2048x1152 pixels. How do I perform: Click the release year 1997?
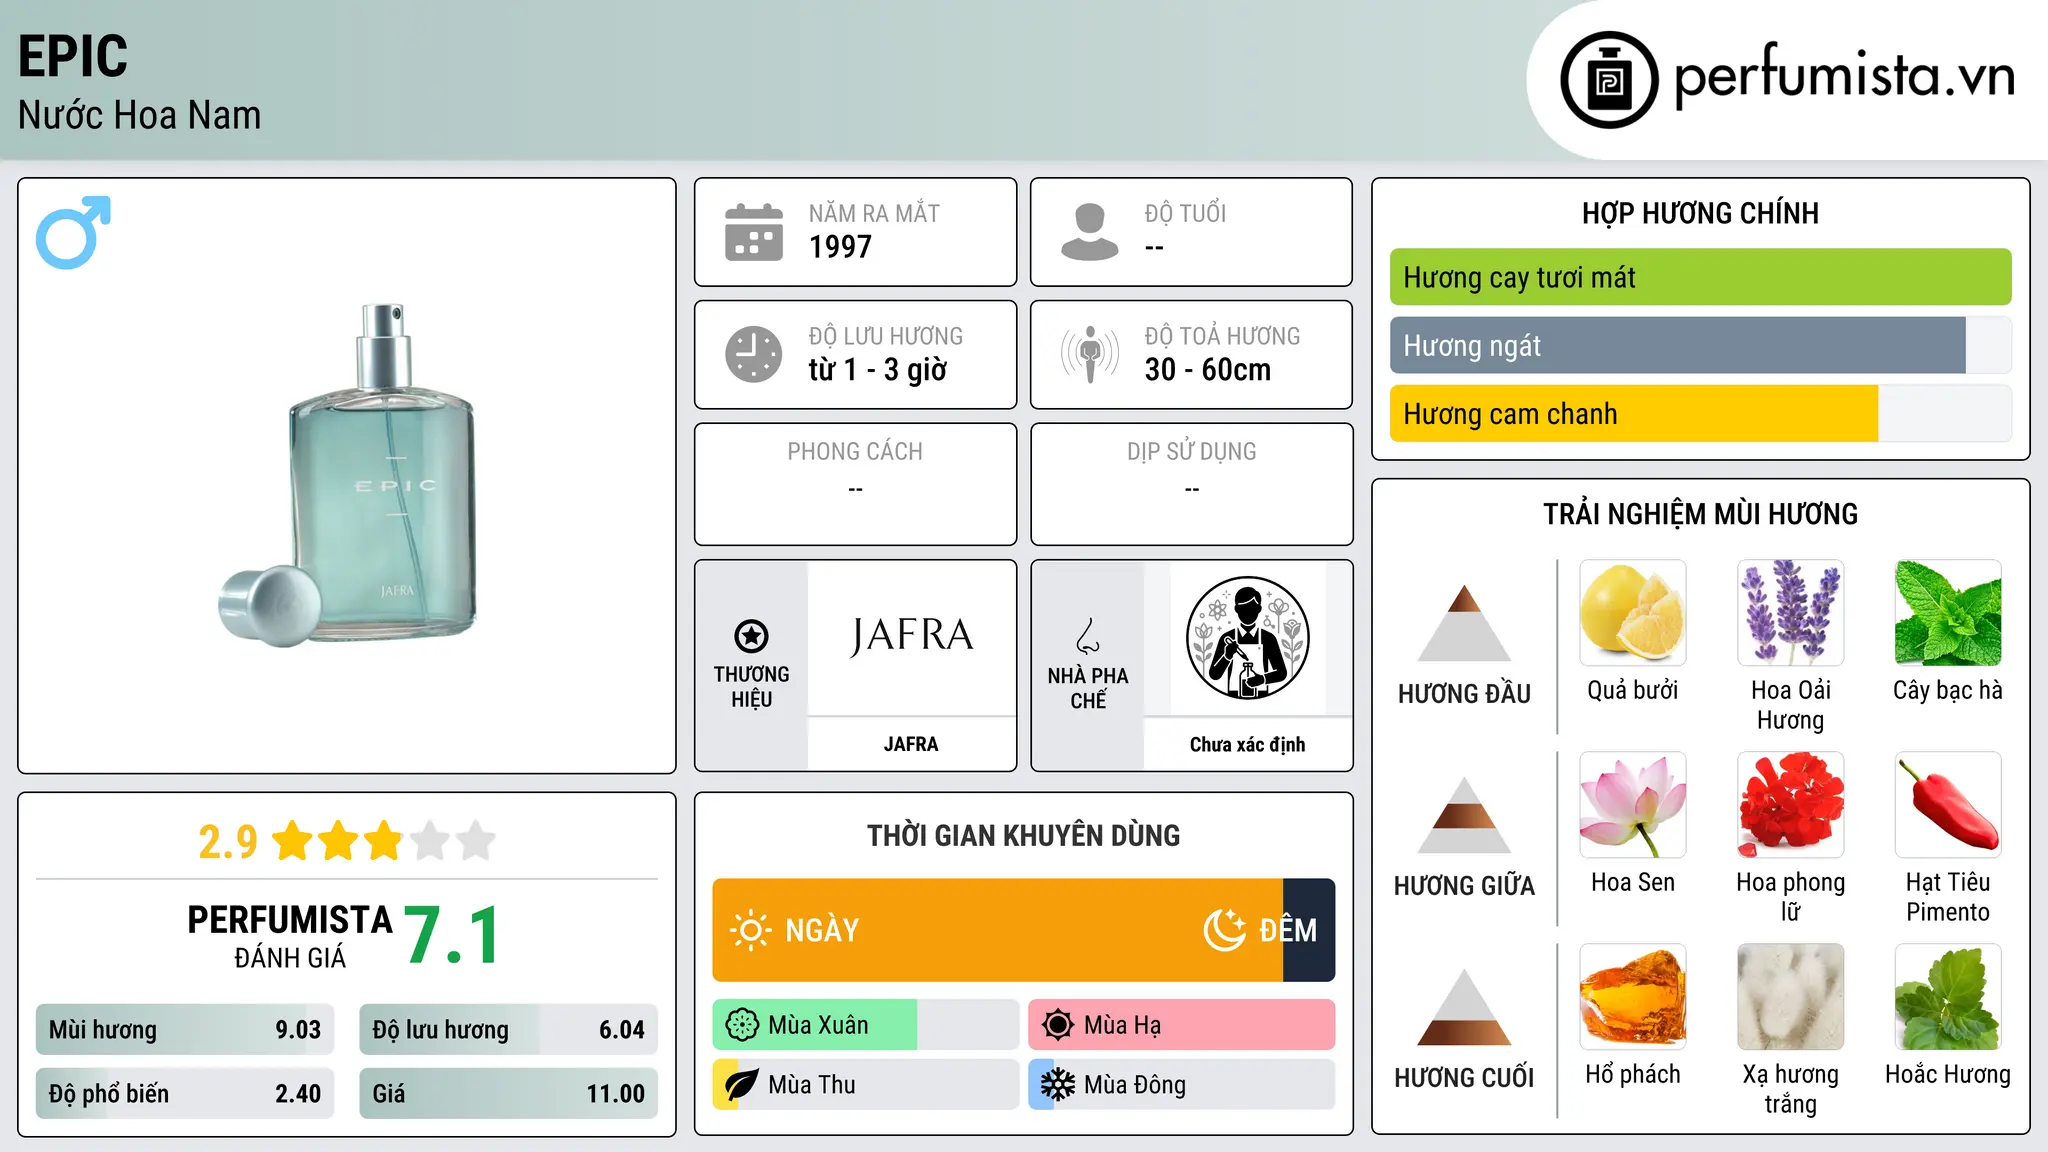840,247
